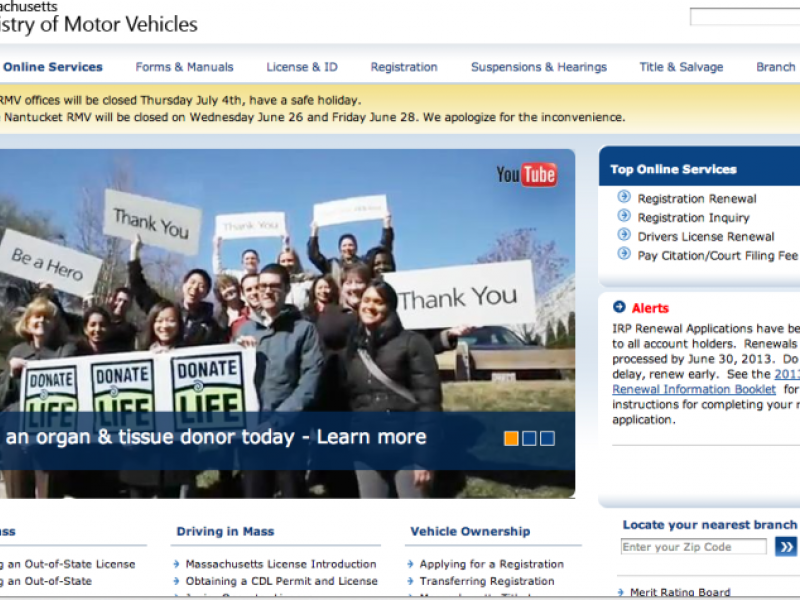Click the Locate your nearest branch heading
This screenshot has width=800, height=600.
[710, 525]
